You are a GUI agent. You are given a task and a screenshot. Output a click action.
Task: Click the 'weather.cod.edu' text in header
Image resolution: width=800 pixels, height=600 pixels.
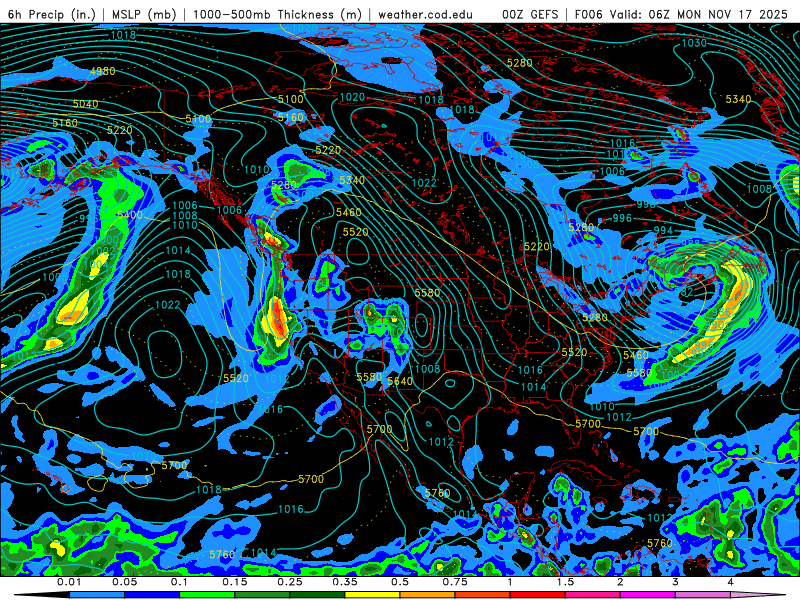425,14
